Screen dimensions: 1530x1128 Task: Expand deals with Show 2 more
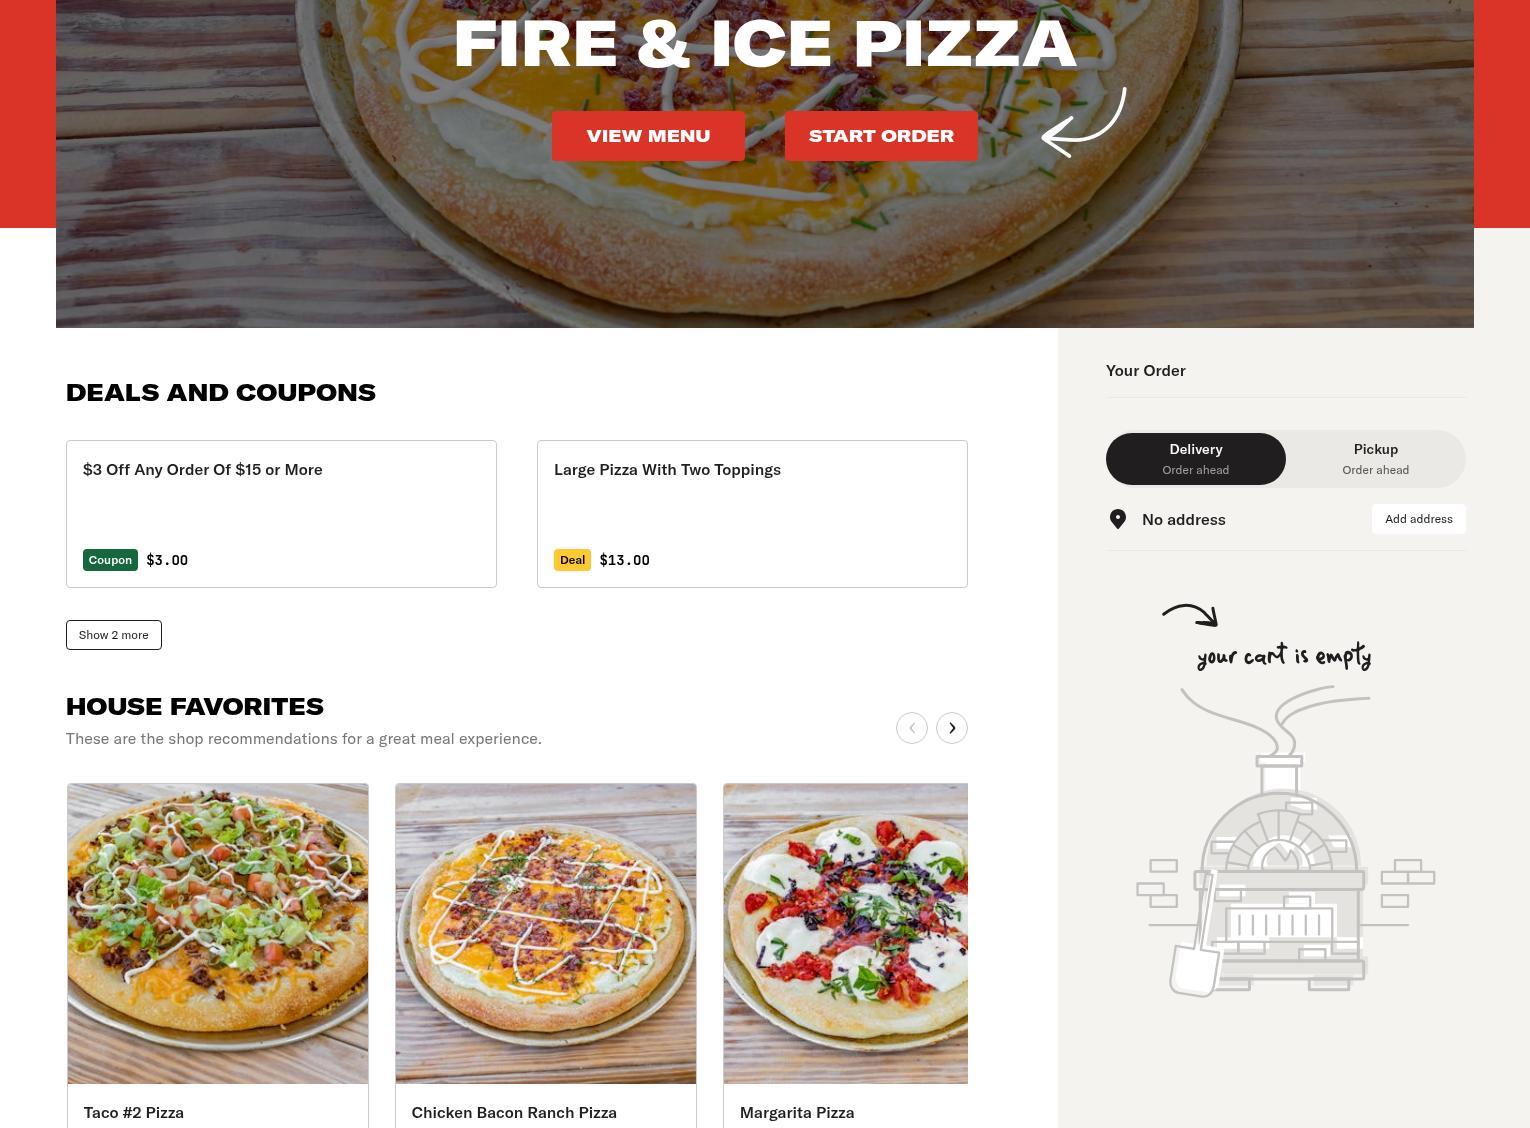point(114,635)
